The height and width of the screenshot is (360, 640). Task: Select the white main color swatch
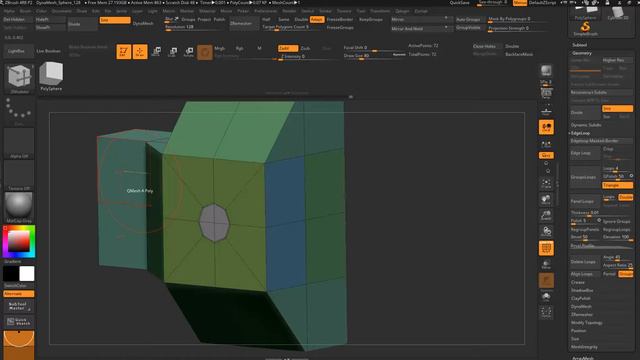pyautogui.click(x=27, y=274)
